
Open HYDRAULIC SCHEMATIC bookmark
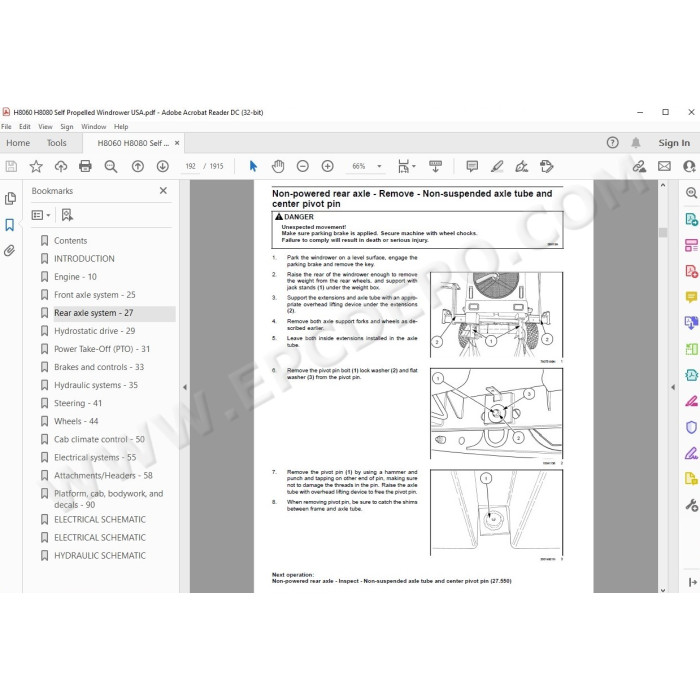click(100, 556)
